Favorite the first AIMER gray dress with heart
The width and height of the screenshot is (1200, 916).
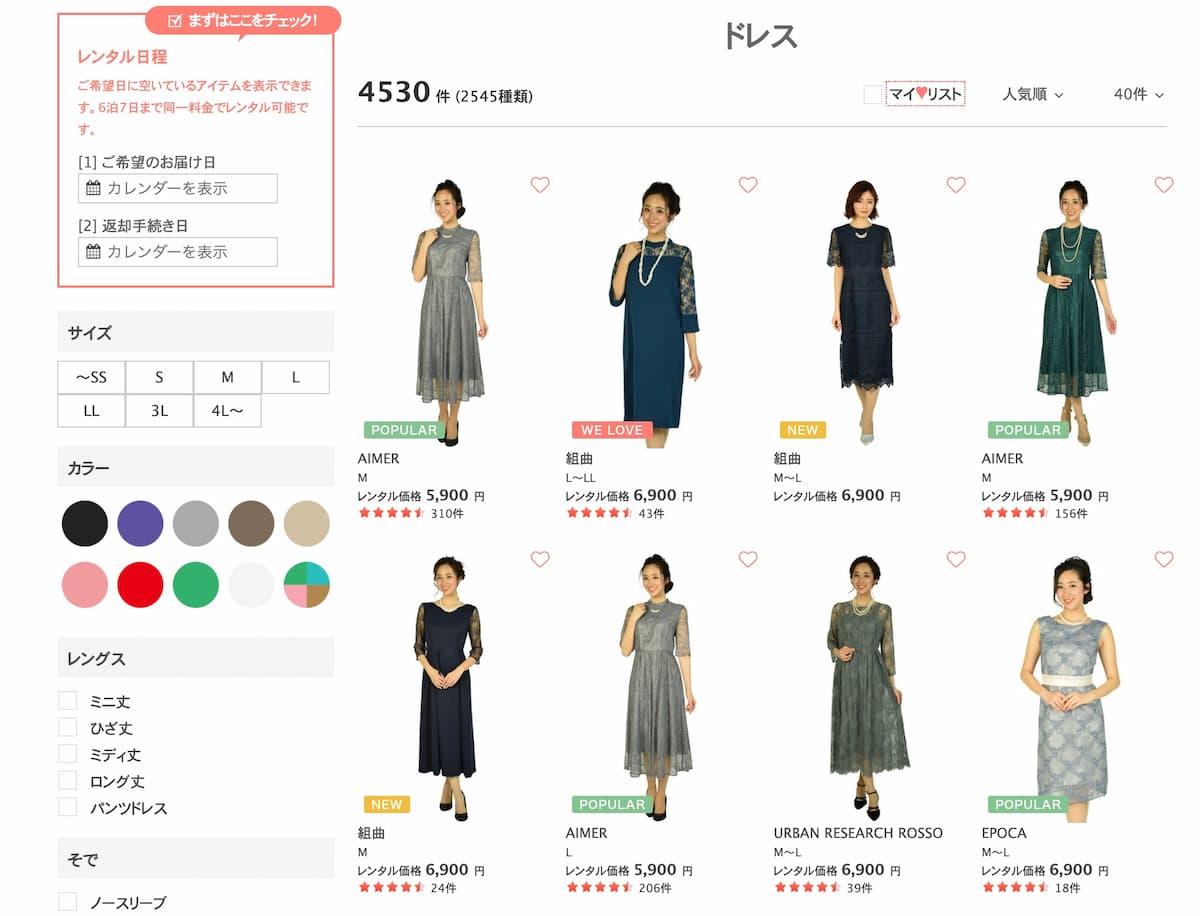[x=540, y=185]
